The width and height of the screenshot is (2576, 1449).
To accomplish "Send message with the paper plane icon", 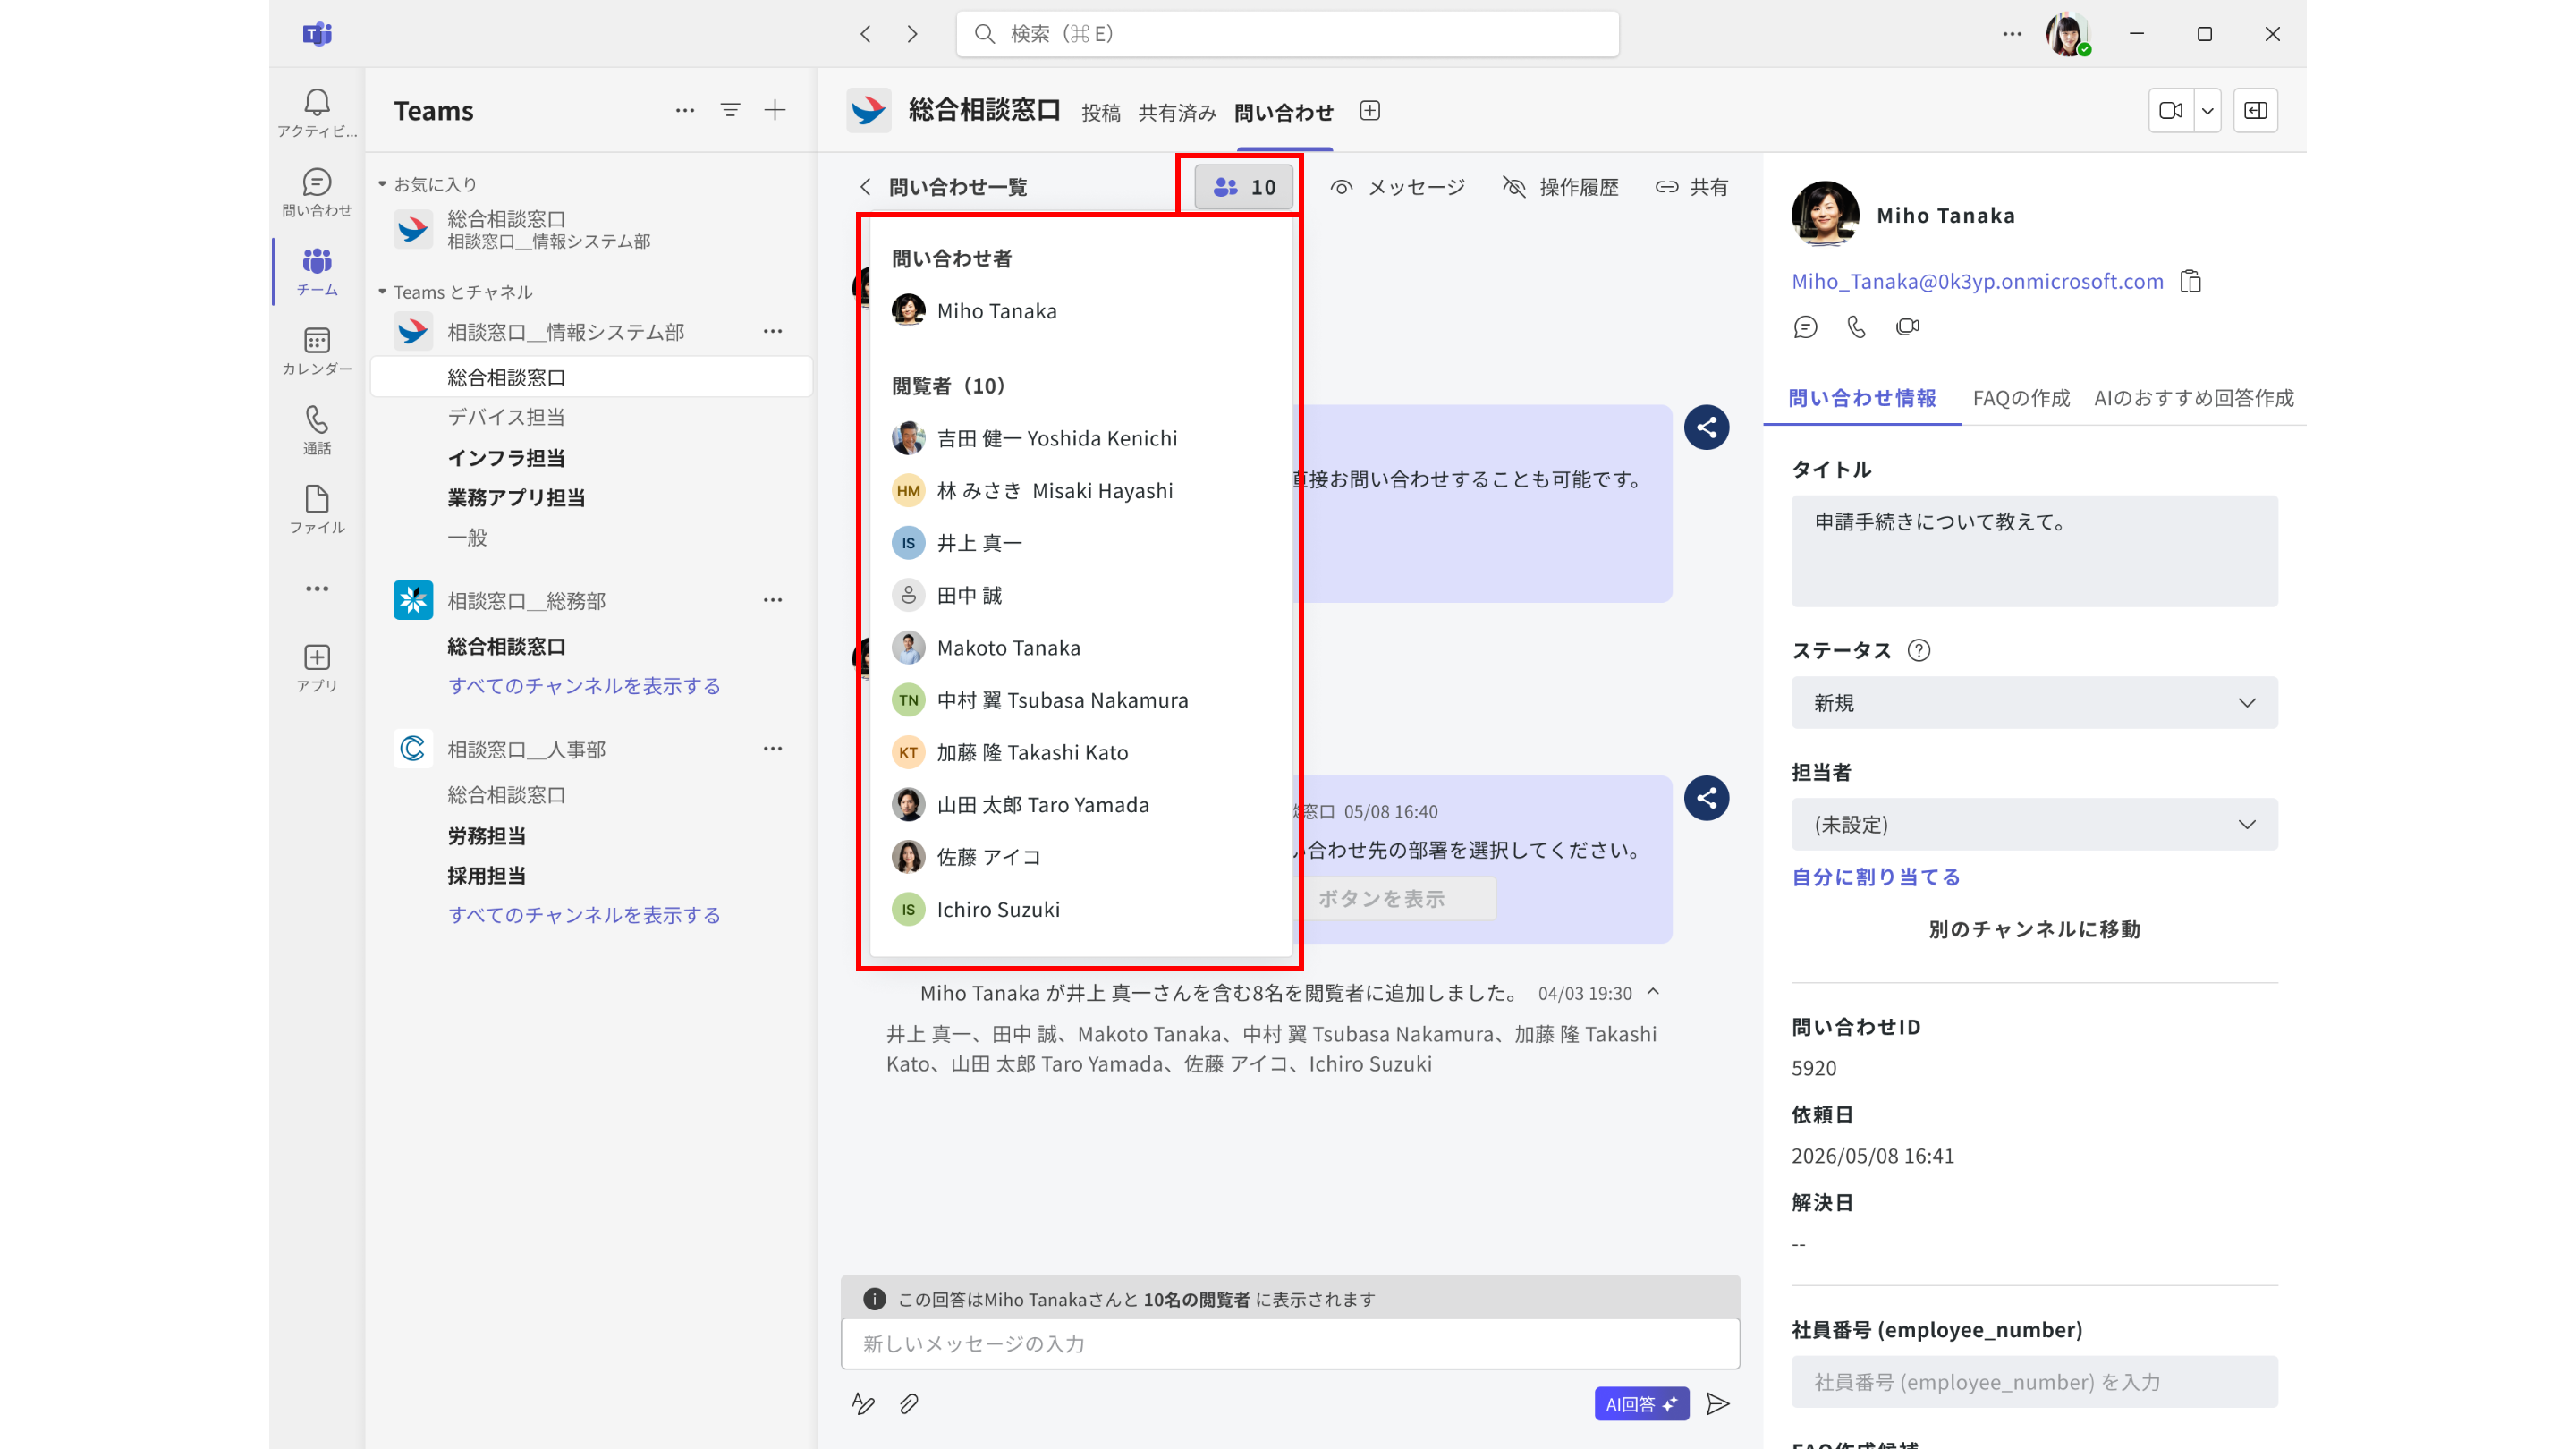I will coord(1718,1404).
